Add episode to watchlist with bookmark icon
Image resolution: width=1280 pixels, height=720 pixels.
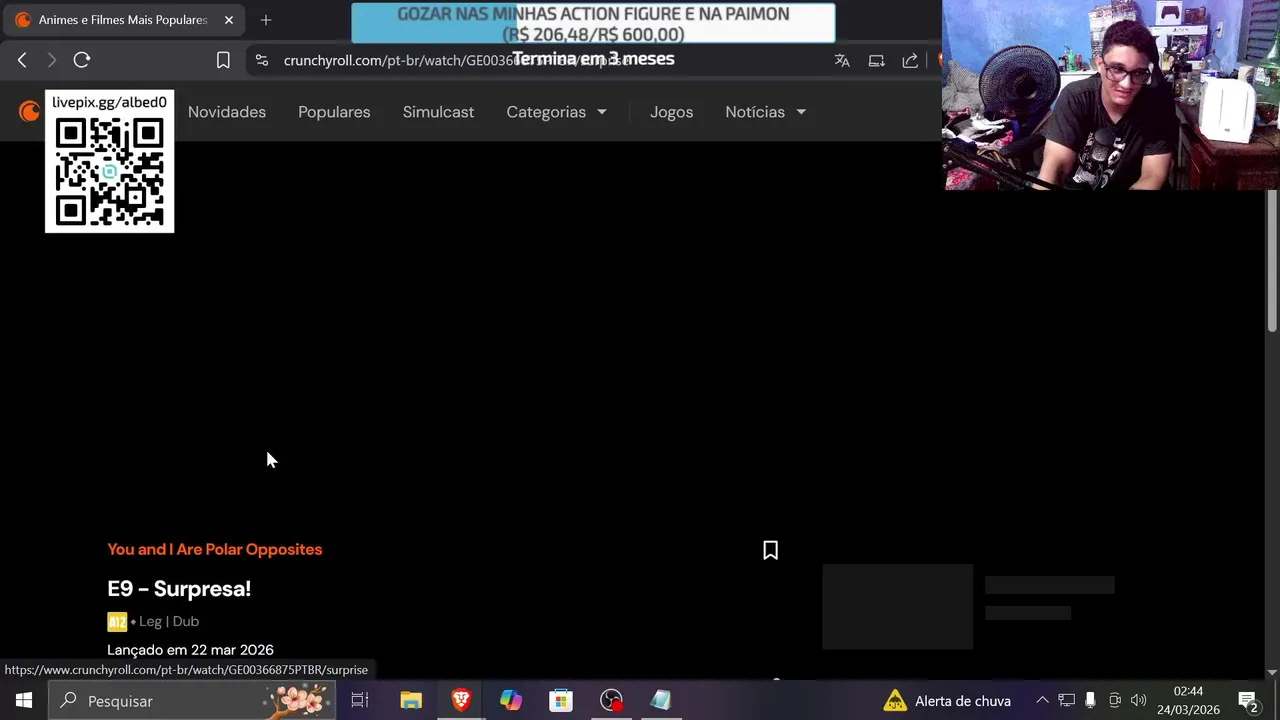(x=770, y=550)
